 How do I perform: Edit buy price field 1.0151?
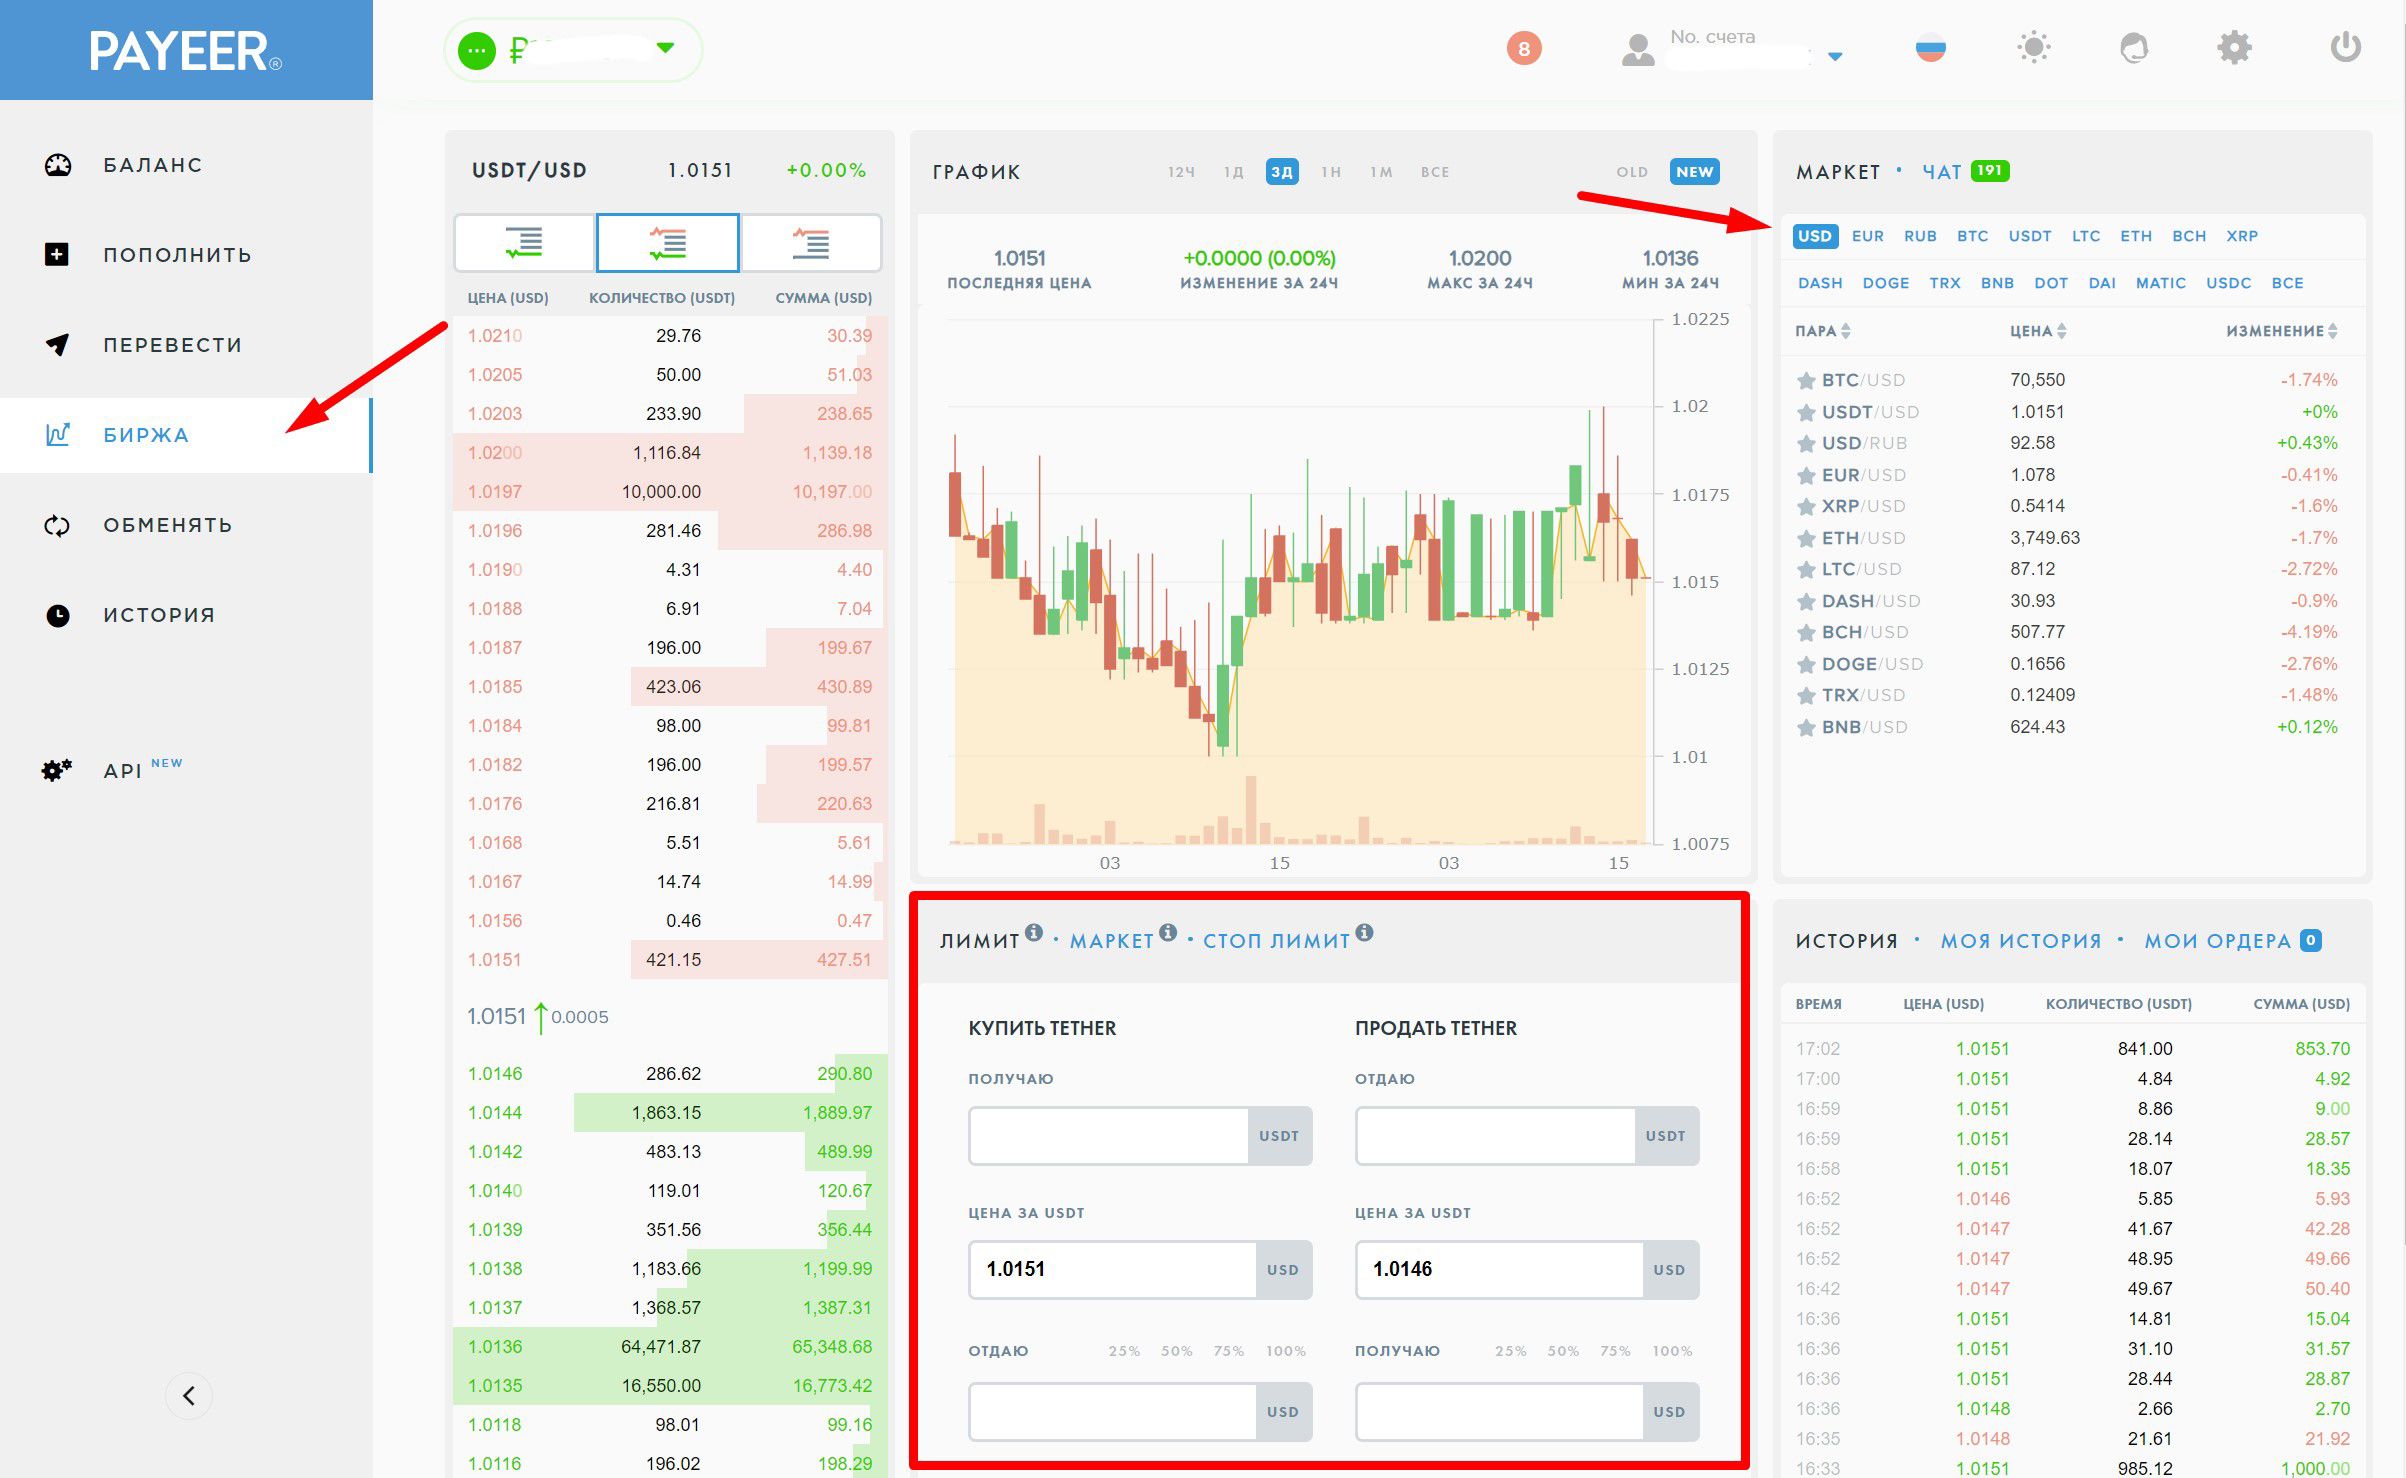[1113, 1270]
